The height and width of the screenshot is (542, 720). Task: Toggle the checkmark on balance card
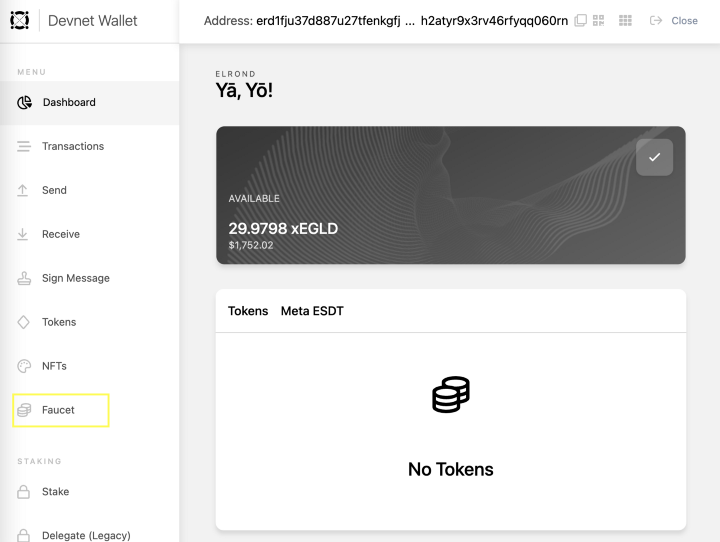tap(654, 157)
